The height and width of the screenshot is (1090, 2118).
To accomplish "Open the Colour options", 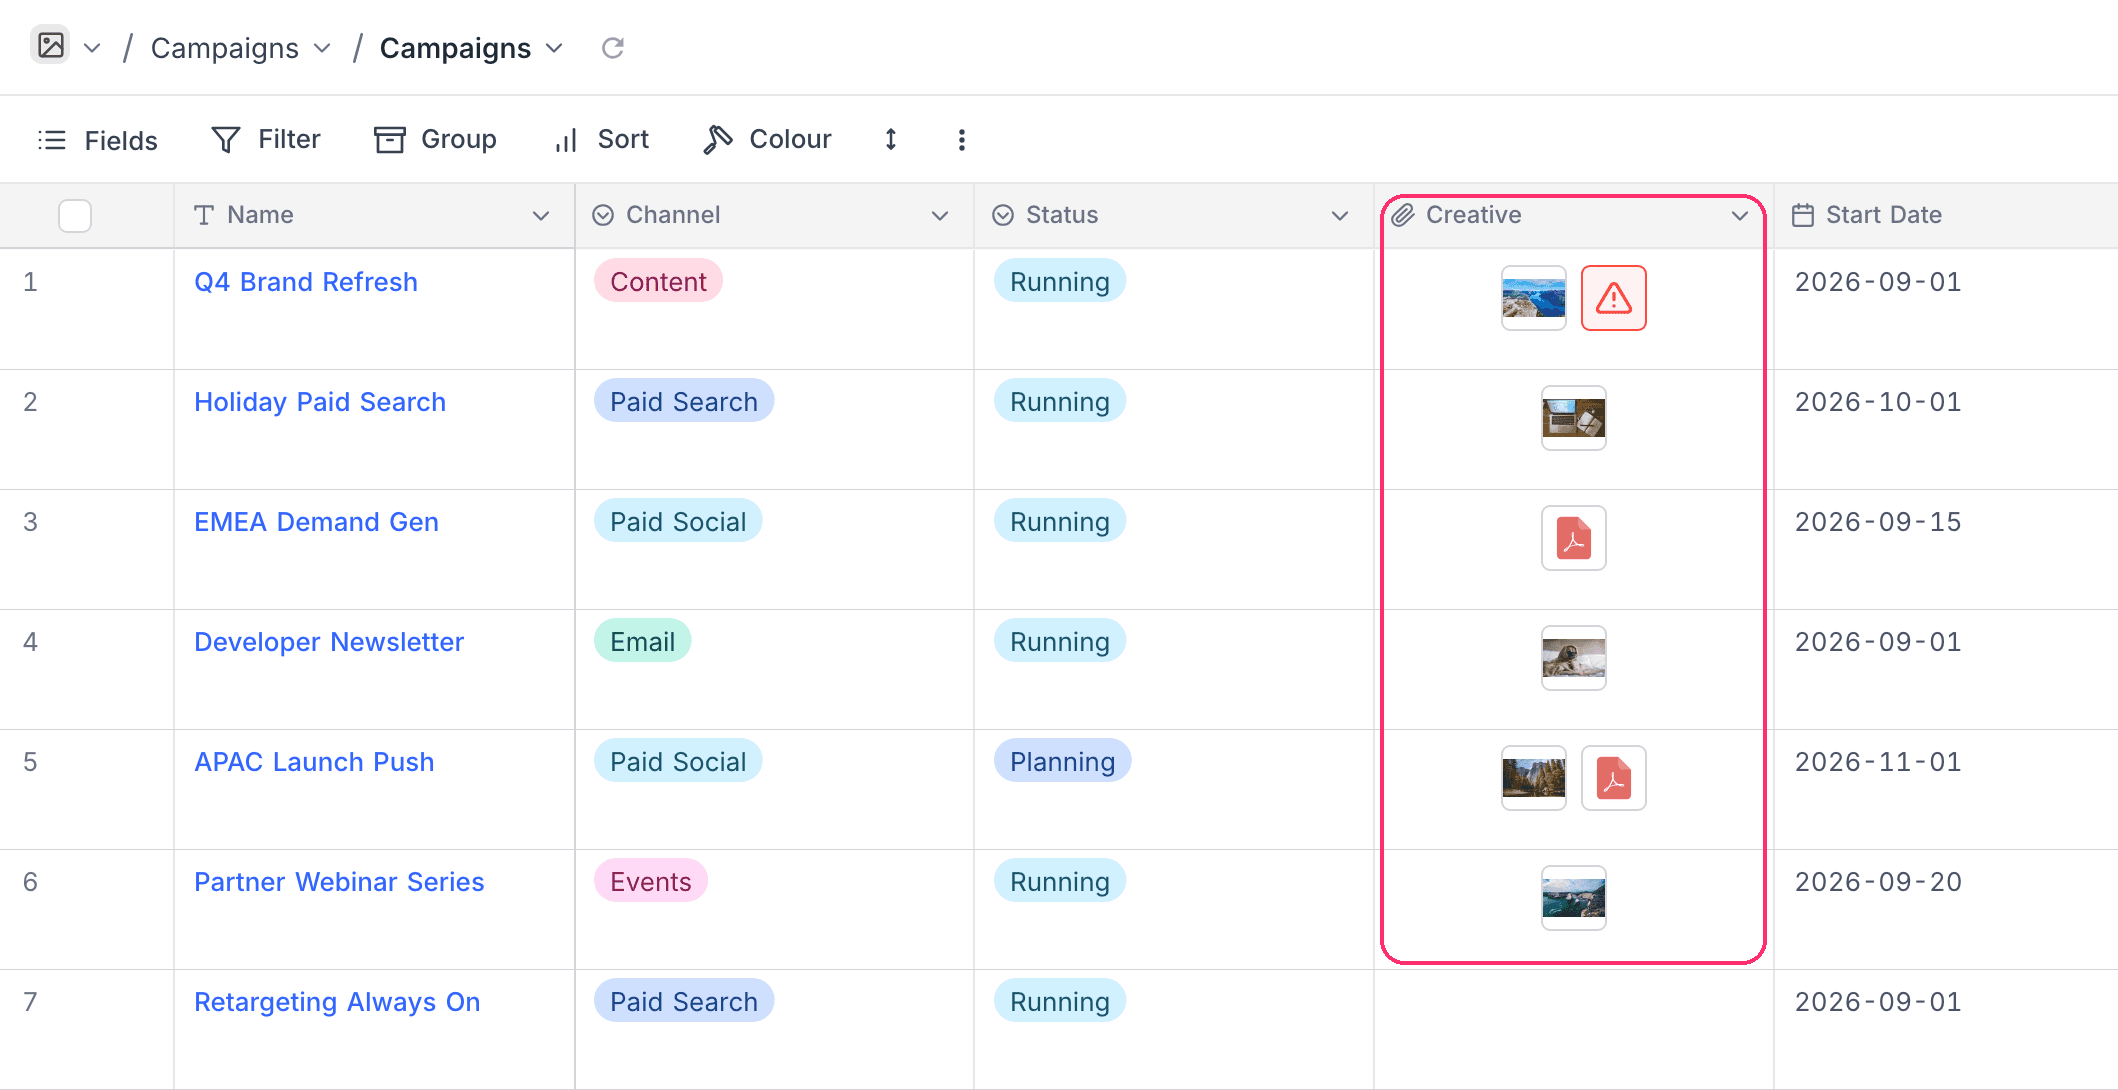I will tap(767, 140).
